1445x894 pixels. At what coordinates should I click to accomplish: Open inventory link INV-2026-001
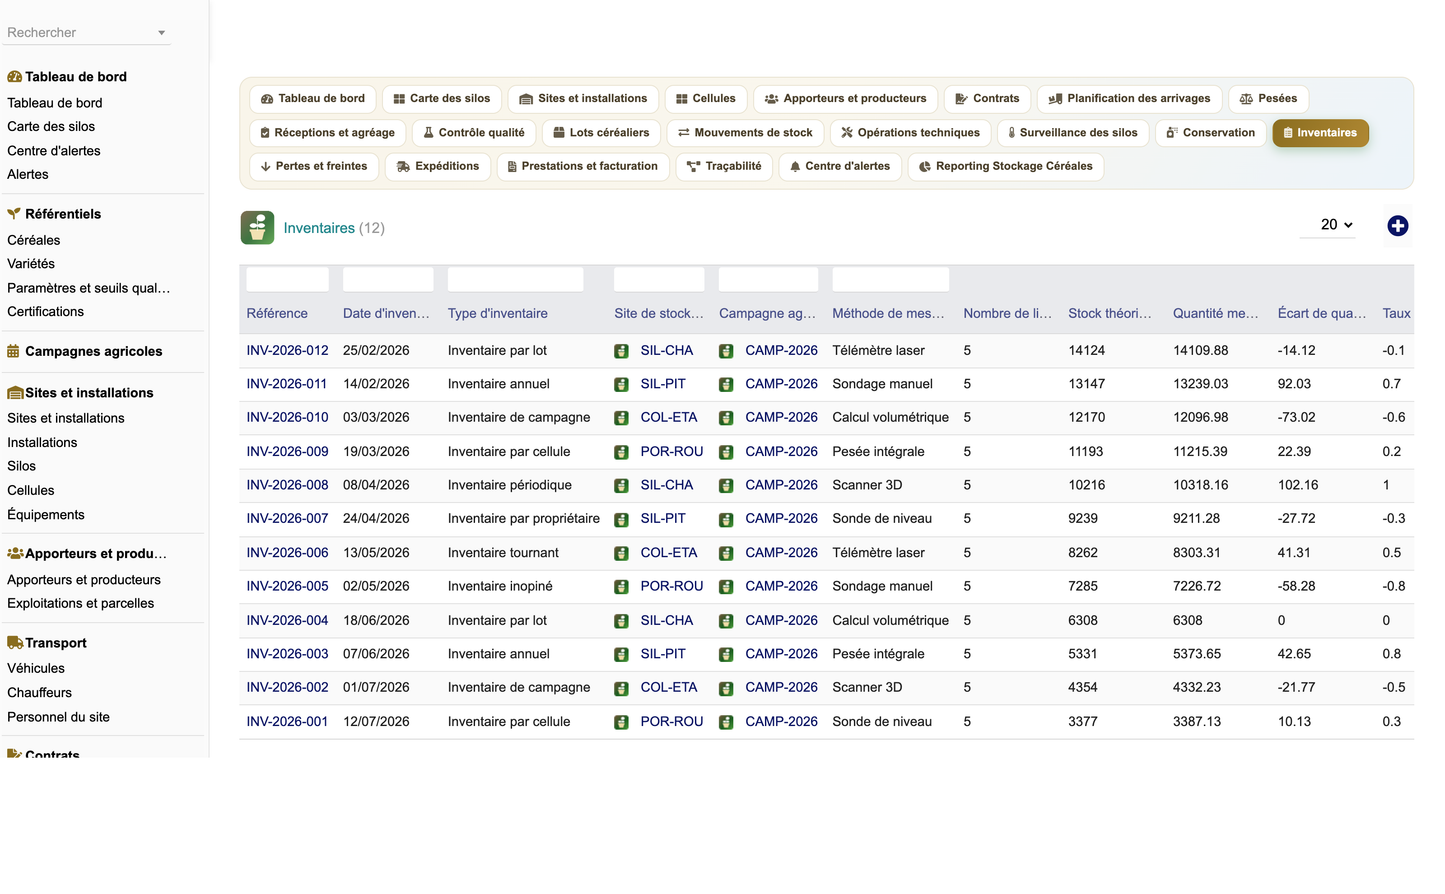pyautogui.click(x=287, y=722)
